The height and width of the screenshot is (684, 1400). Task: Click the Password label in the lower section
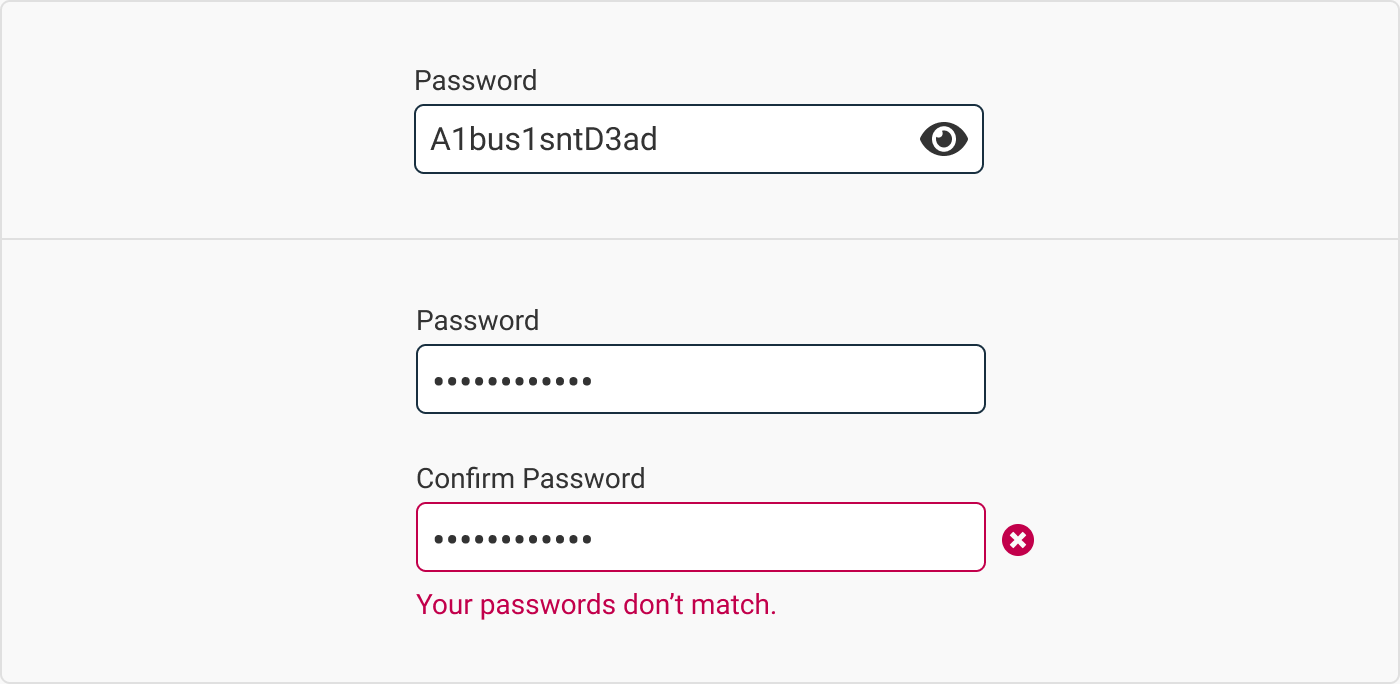point(478,321)
